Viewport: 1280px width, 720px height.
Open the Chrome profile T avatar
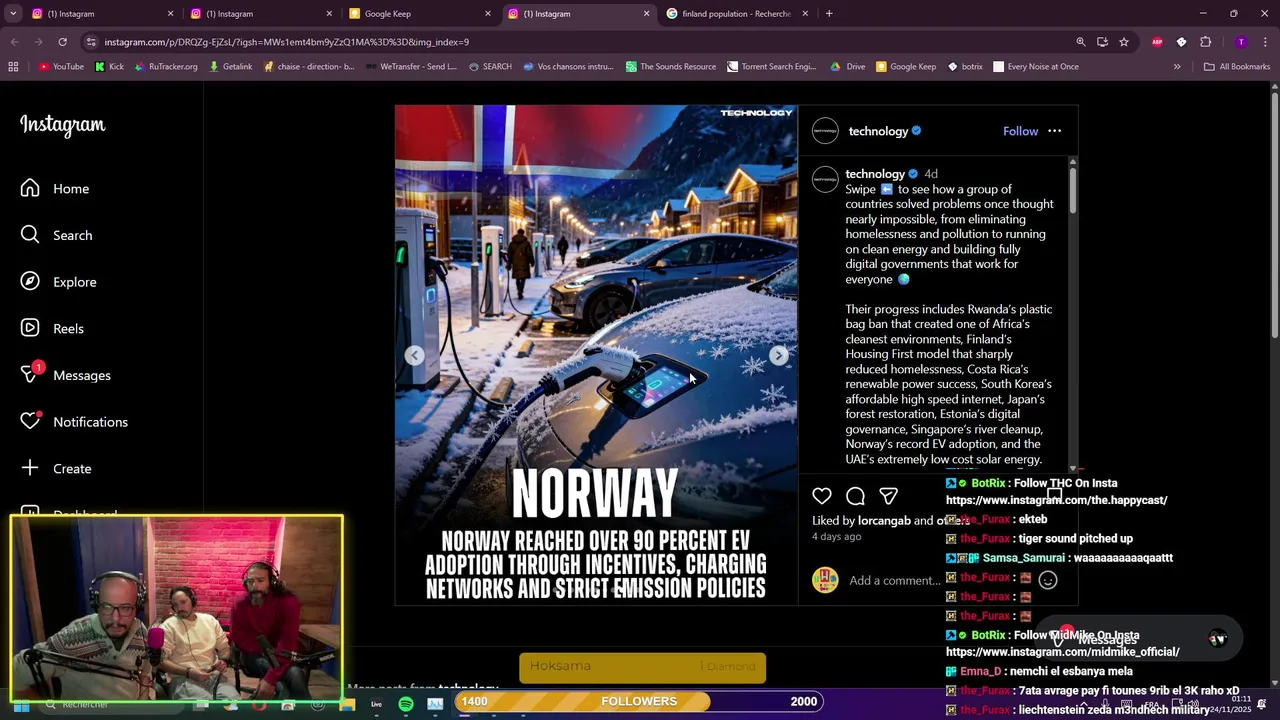click(1241, 42)
